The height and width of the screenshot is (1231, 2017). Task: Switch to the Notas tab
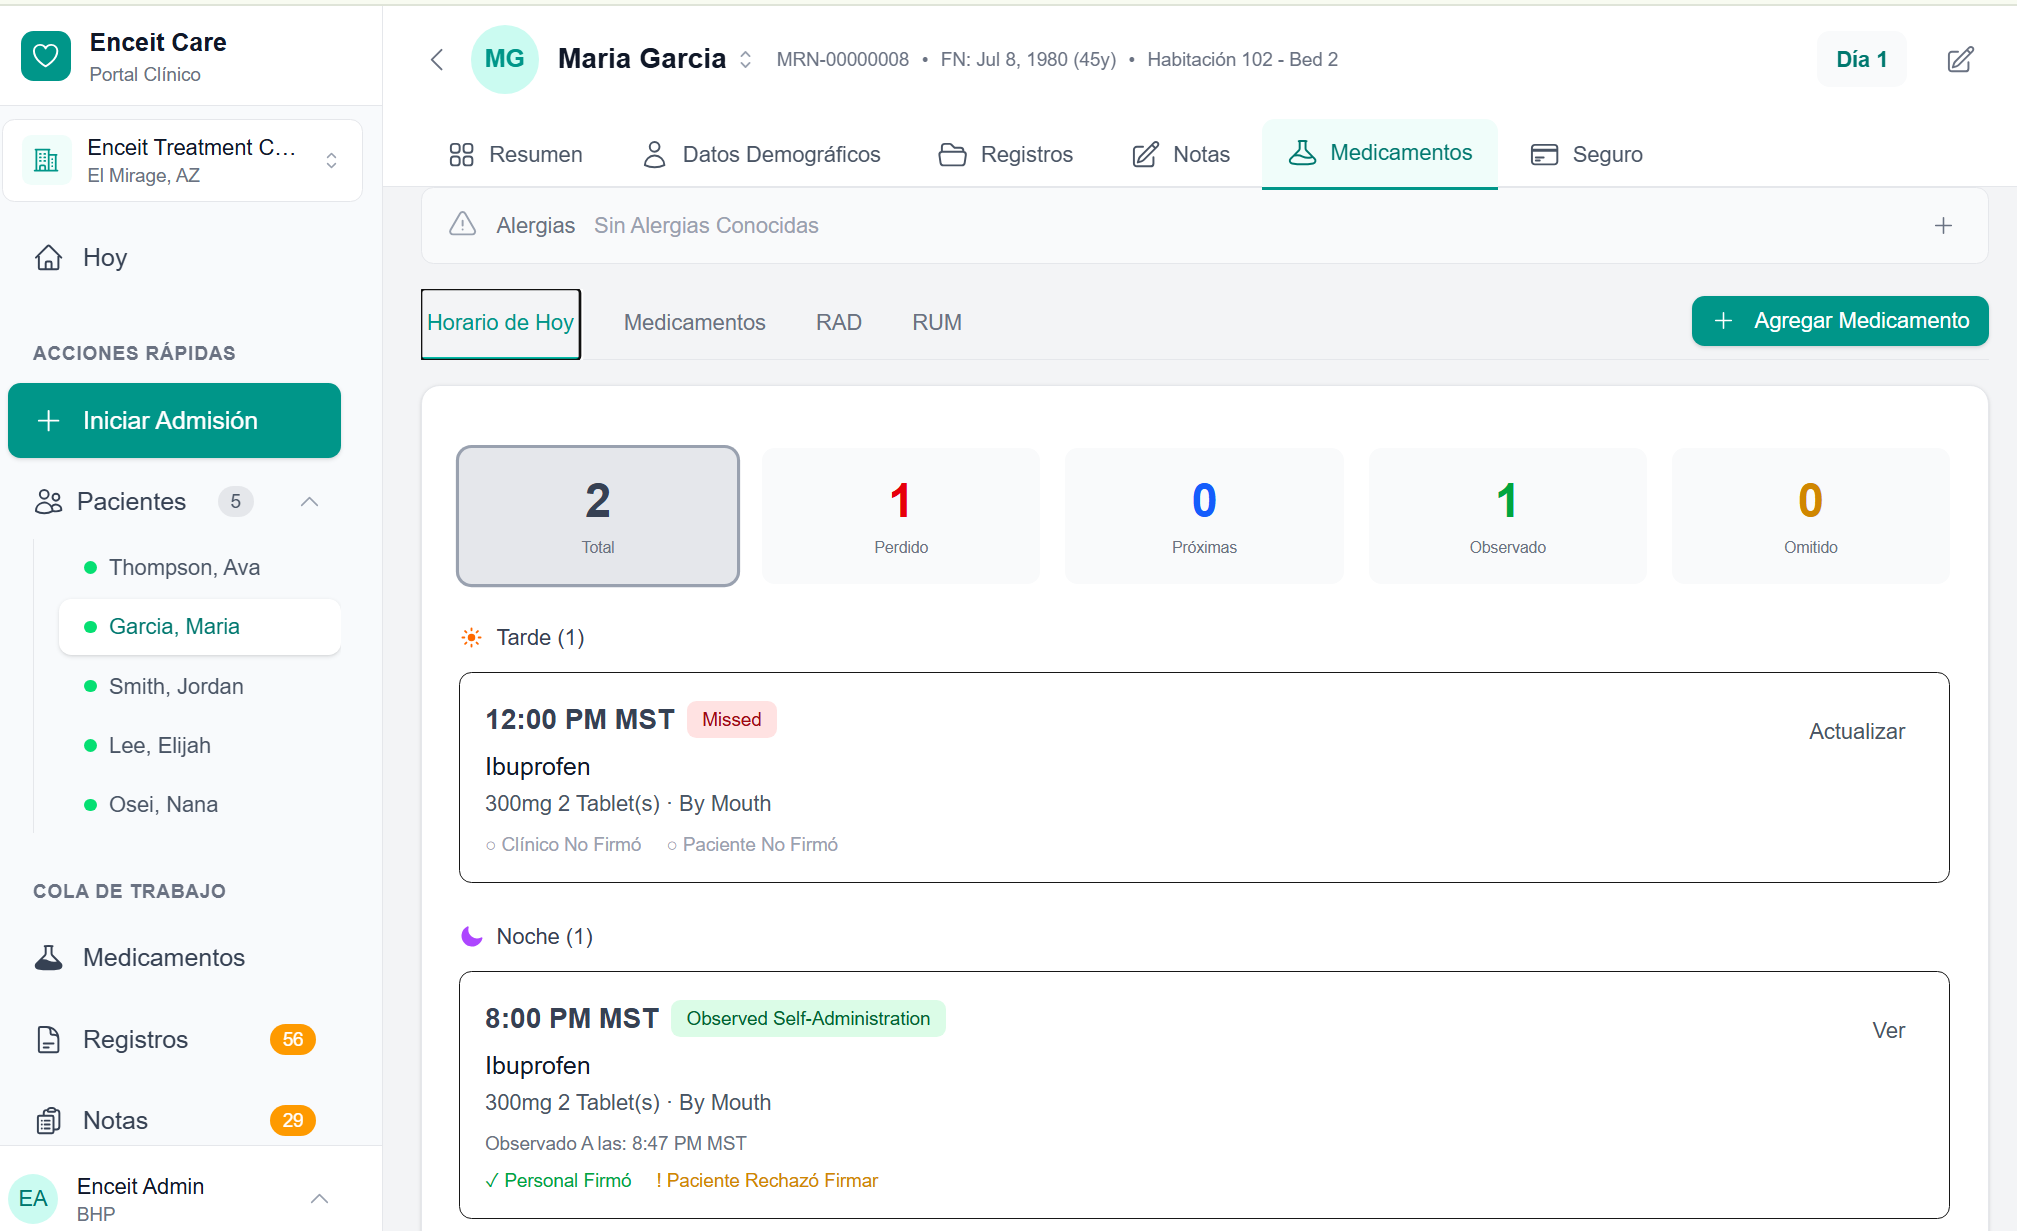point(1181,154)
